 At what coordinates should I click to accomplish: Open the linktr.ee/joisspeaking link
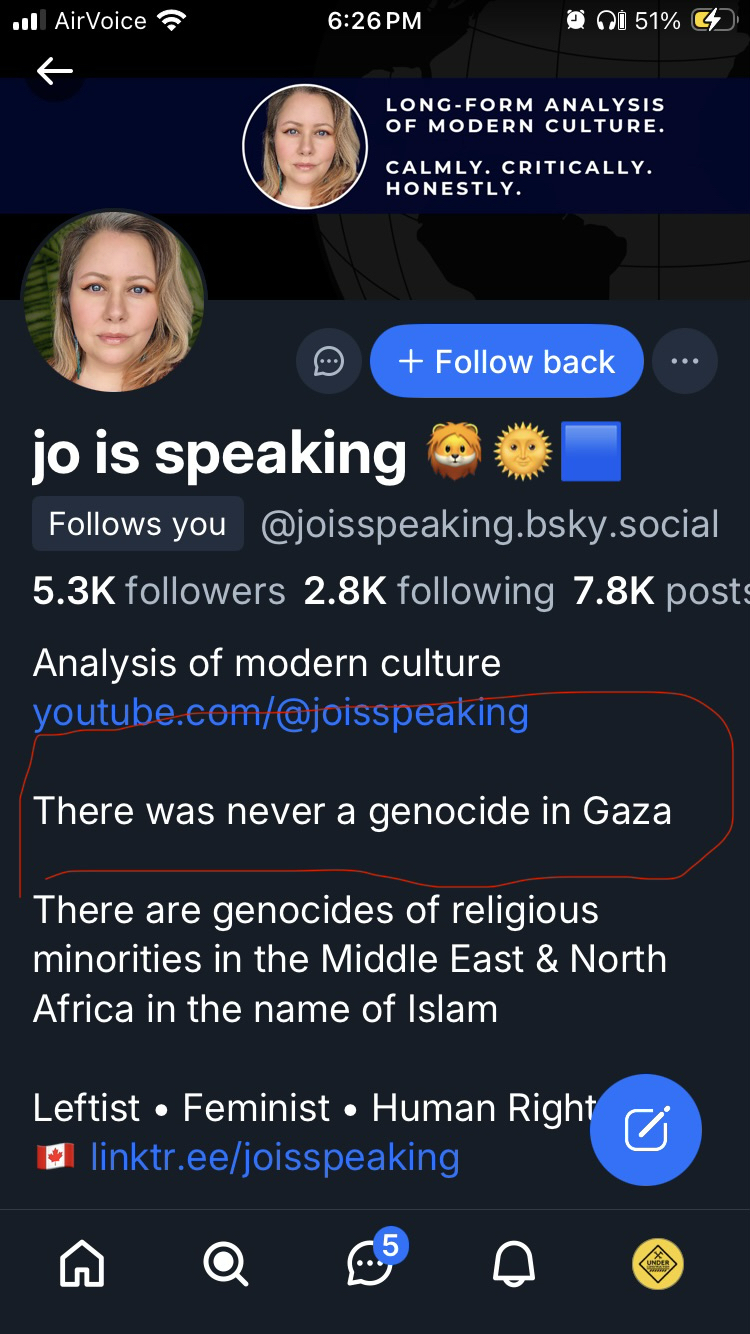[x=274, y=1157]
